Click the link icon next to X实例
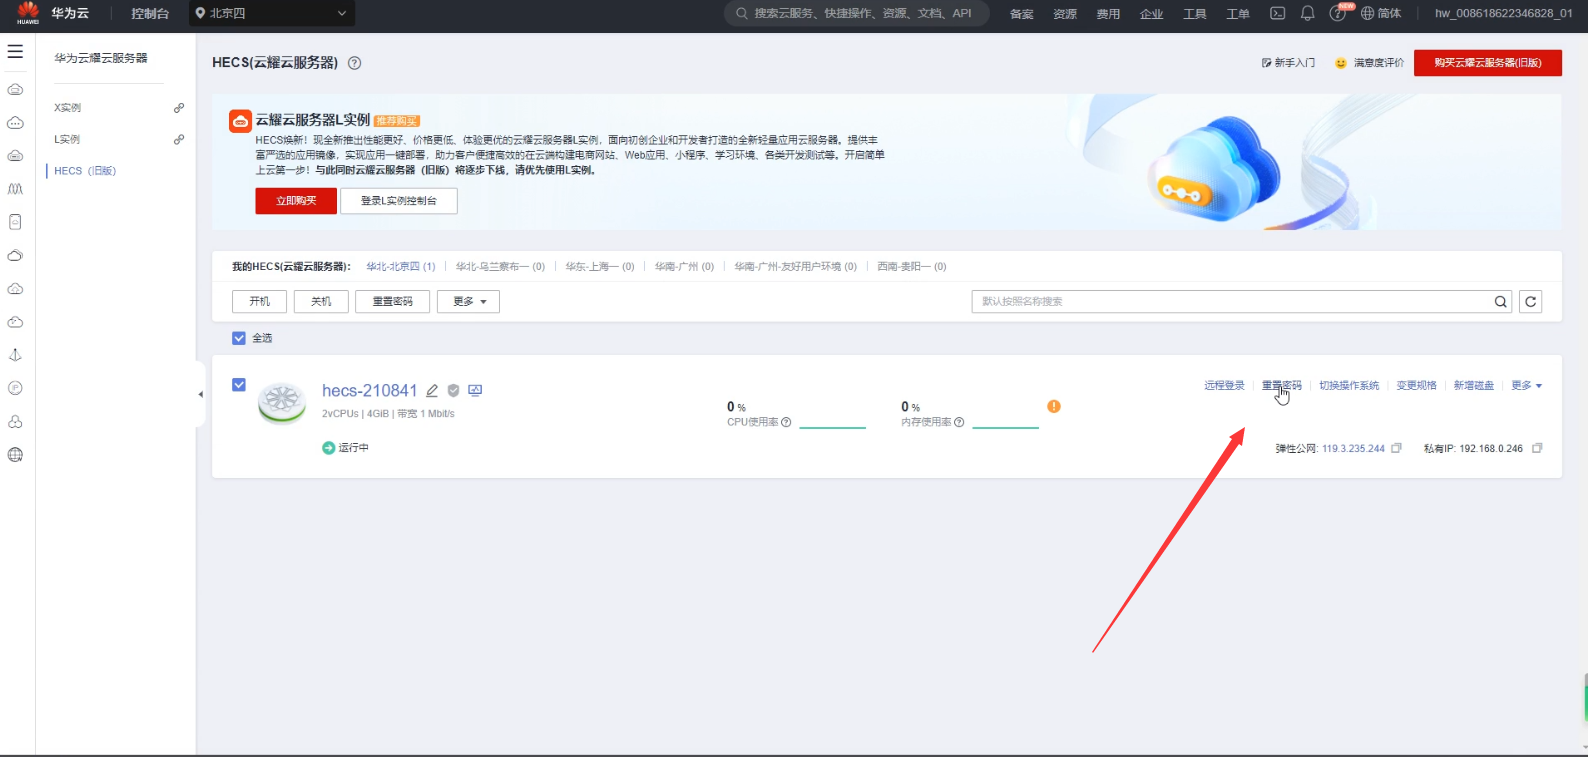The image size is (1588, 757). pyautogui.click(x=179, y=108)
